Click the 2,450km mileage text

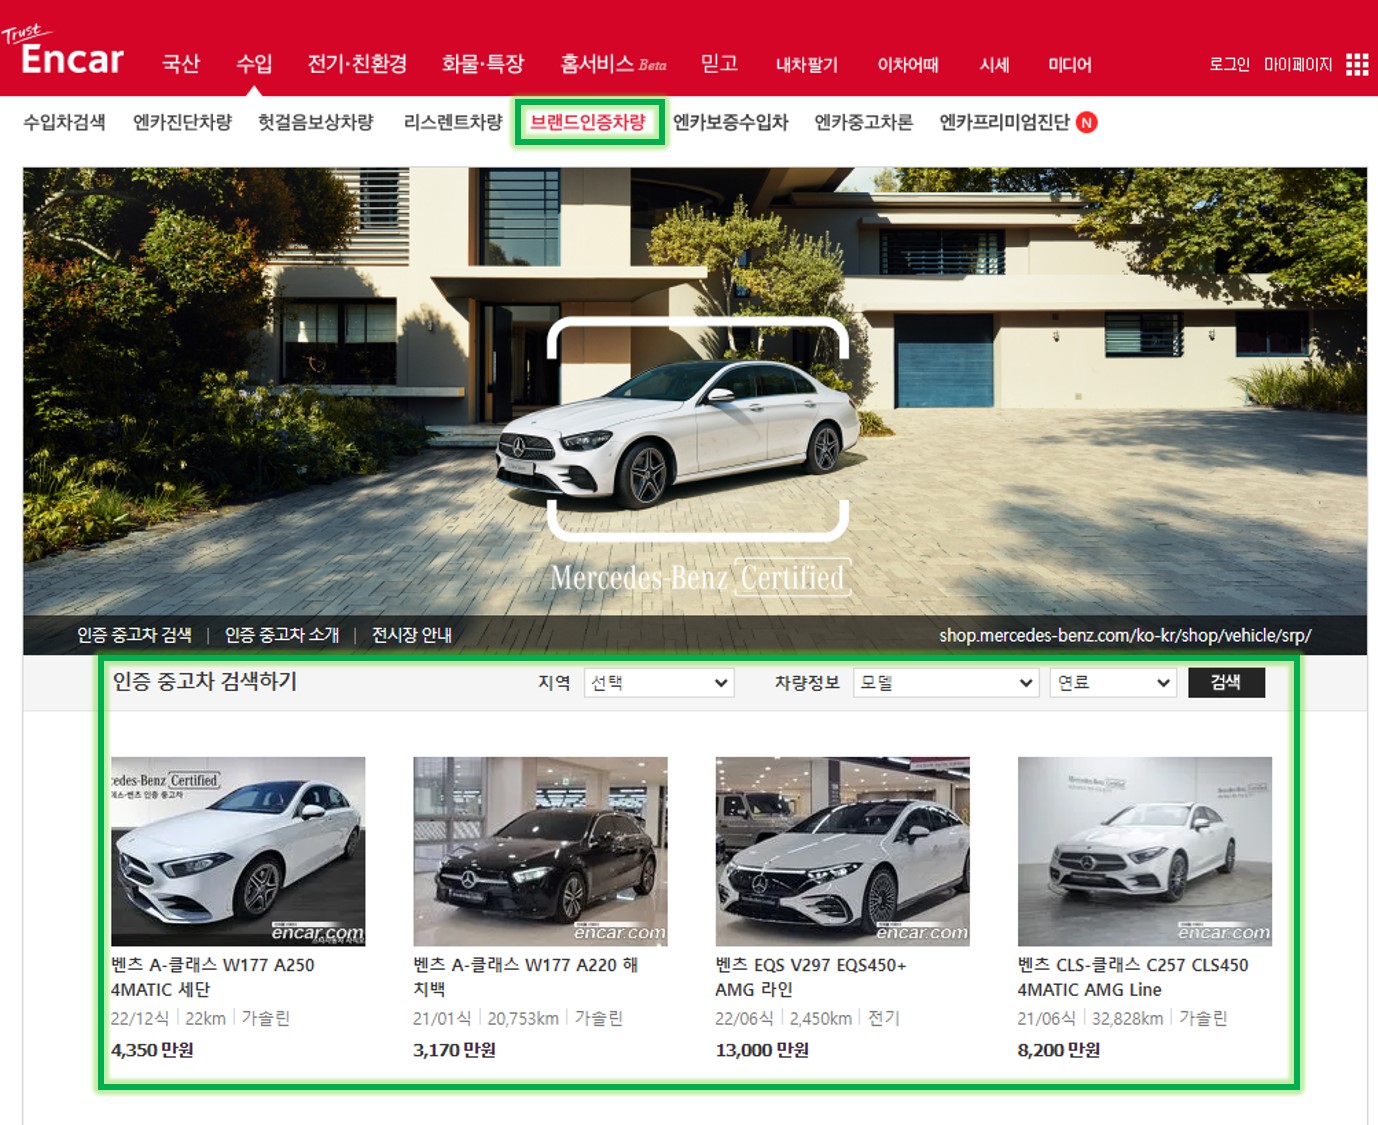(x=820, y=1018)
